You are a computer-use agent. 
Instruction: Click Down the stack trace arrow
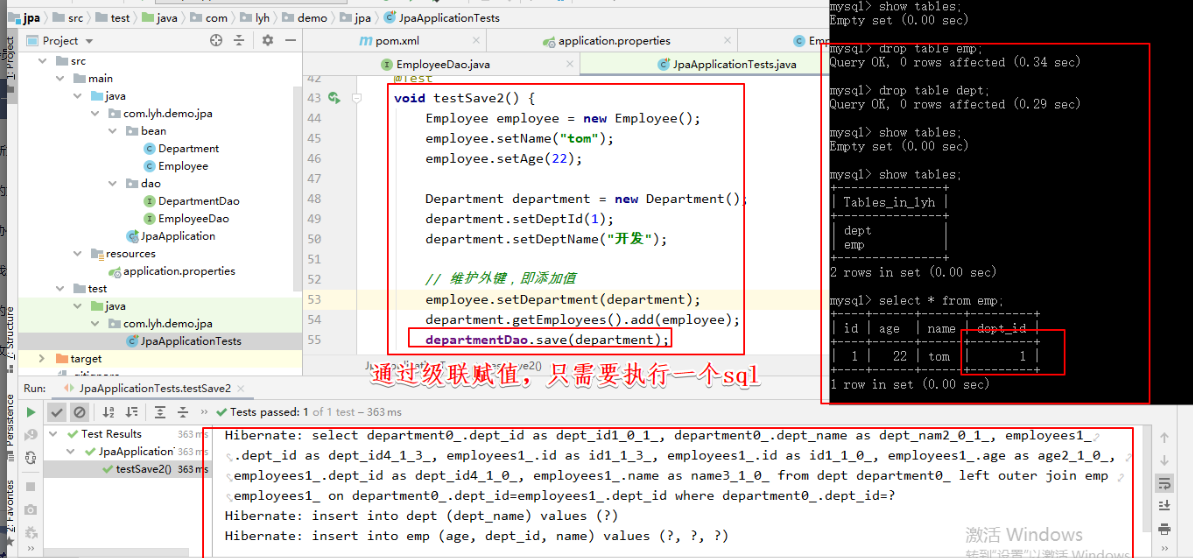point(1163,460)
